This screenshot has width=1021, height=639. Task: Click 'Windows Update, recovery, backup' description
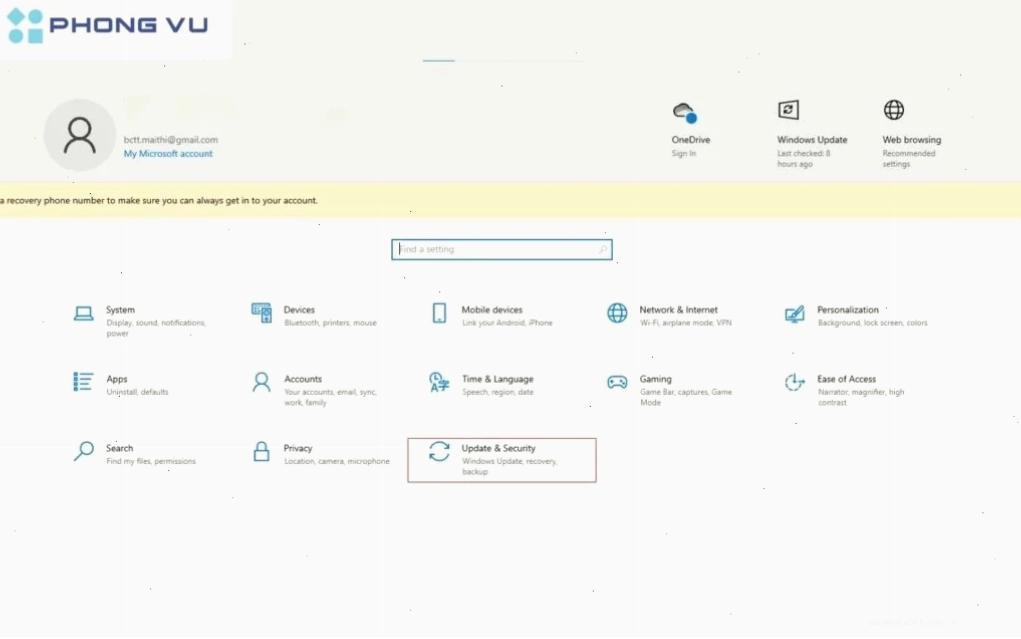[x=509, y=466]
